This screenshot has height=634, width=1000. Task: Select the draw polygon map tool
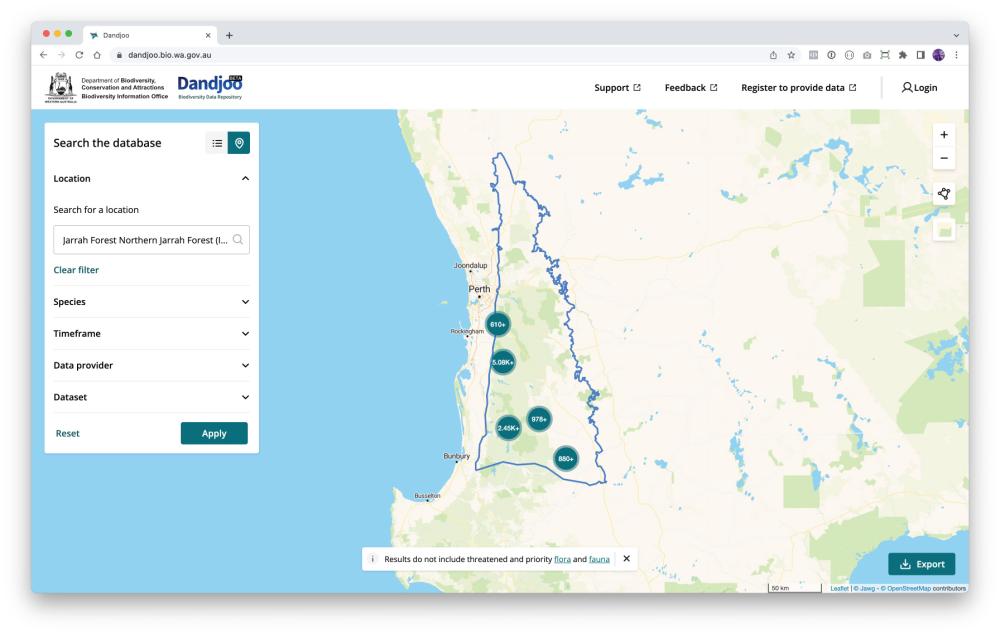[944, 194]
